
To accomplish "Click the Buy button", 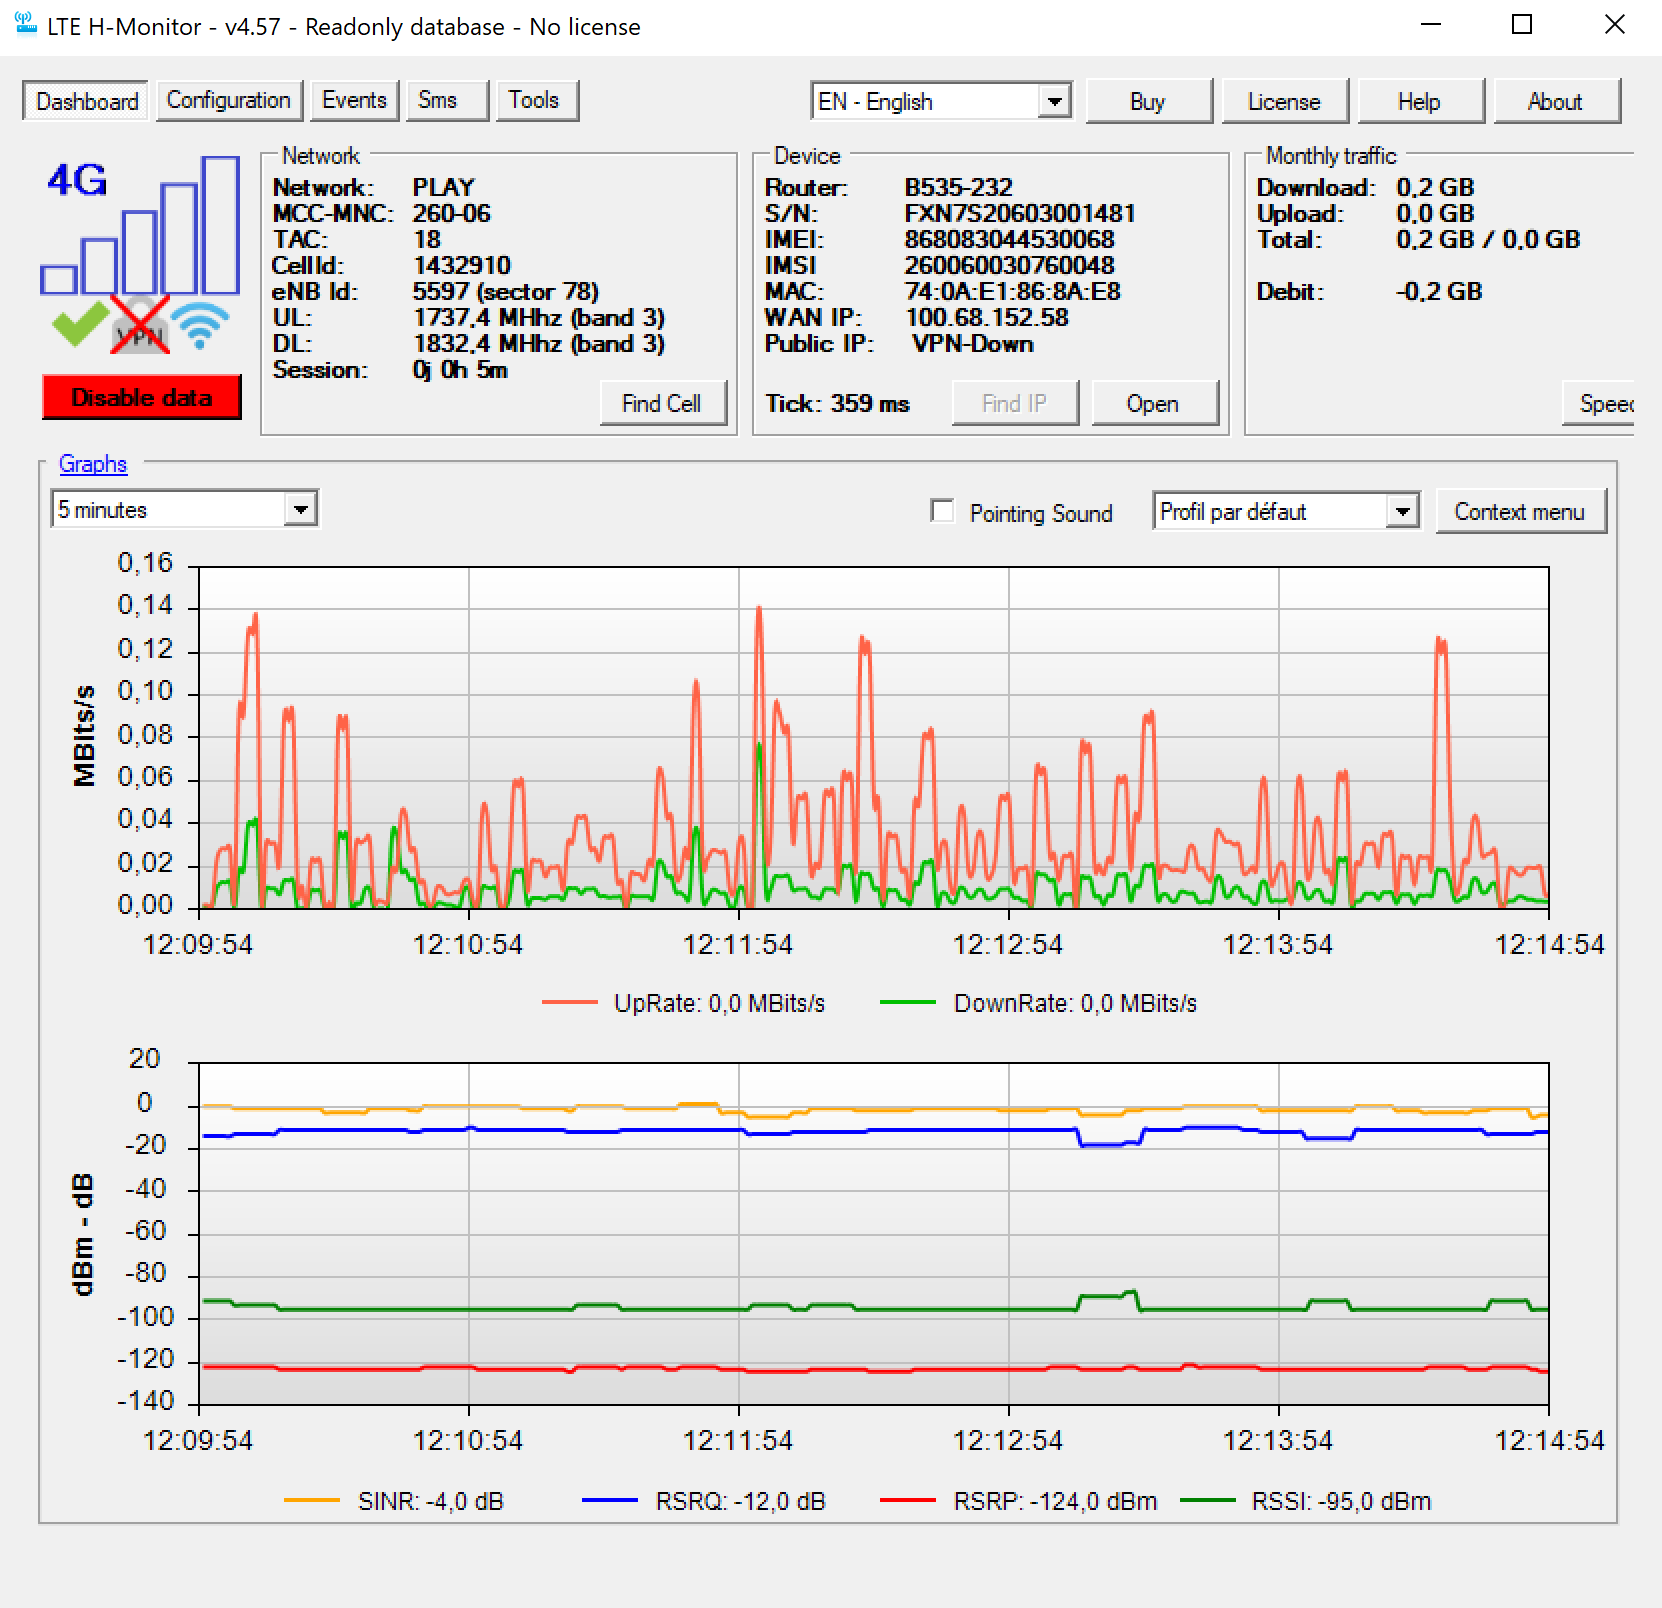I will (x=1149, y=101).
